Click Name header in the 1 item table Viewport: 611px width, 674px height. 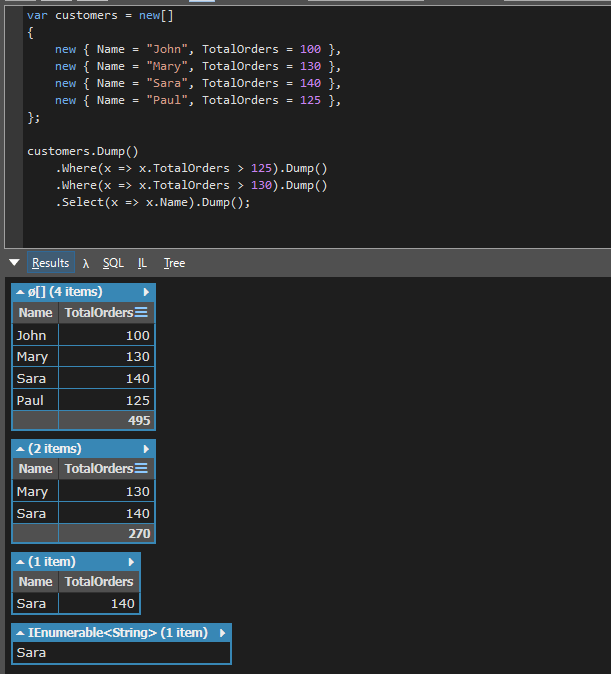coord(35,582)
